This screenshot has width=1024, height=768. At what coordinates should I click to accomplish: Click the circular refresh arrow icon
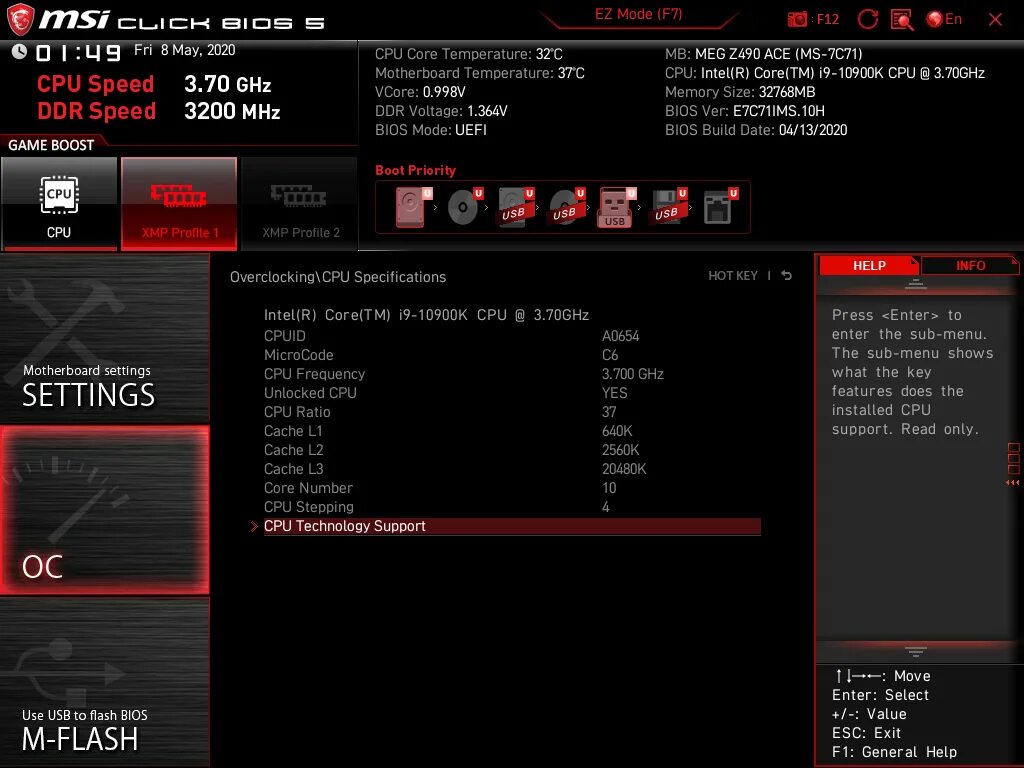pos(867,19)
